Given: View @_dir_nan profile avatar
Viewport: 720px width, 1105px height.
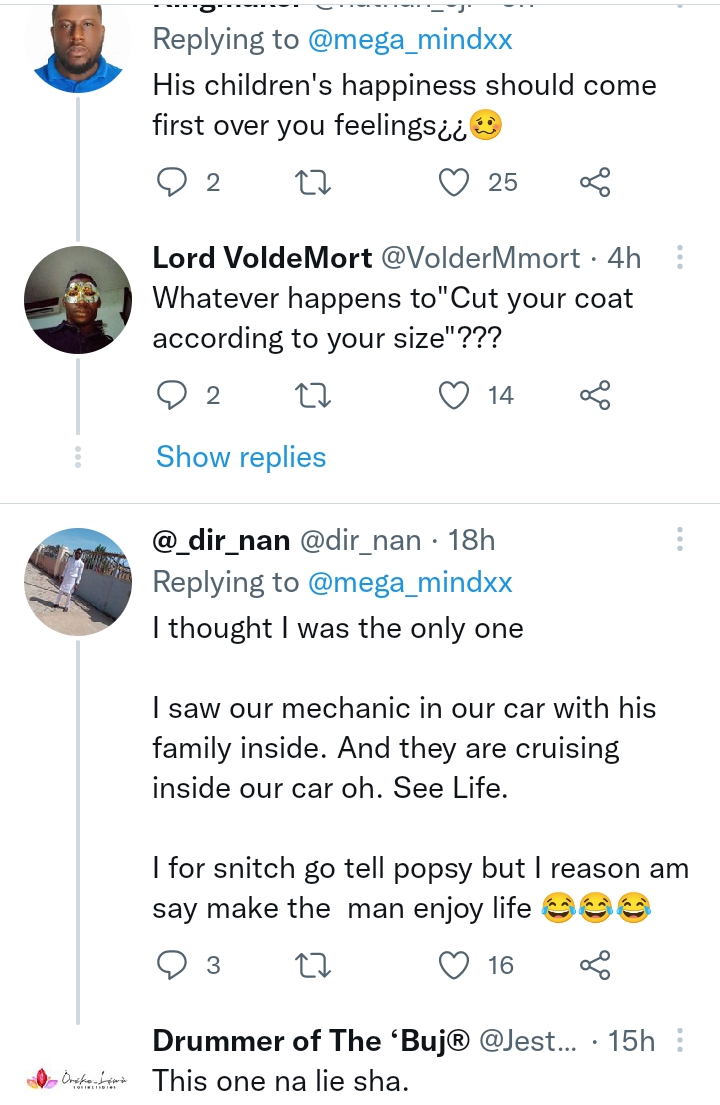Looking at the screenshot, I should 78,582.
